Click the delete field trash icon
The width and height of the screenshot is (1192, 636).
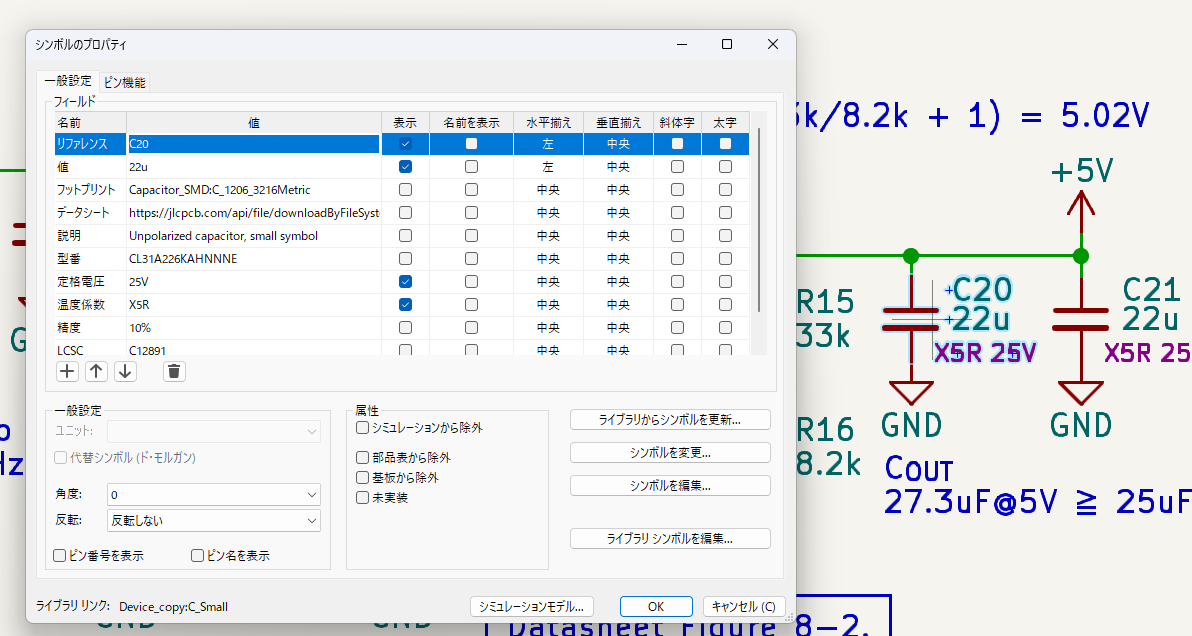click(x=174, y=372)
